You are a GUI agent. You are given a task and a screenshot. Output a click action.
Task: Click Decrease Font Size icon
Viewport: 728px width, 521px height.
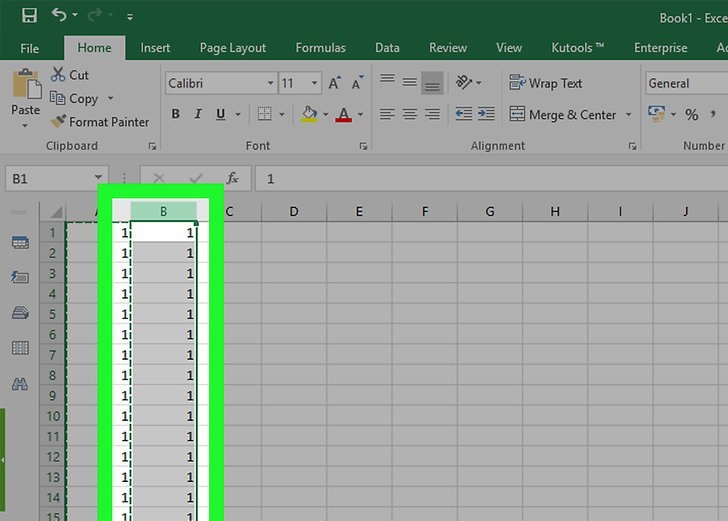(357, 83)
